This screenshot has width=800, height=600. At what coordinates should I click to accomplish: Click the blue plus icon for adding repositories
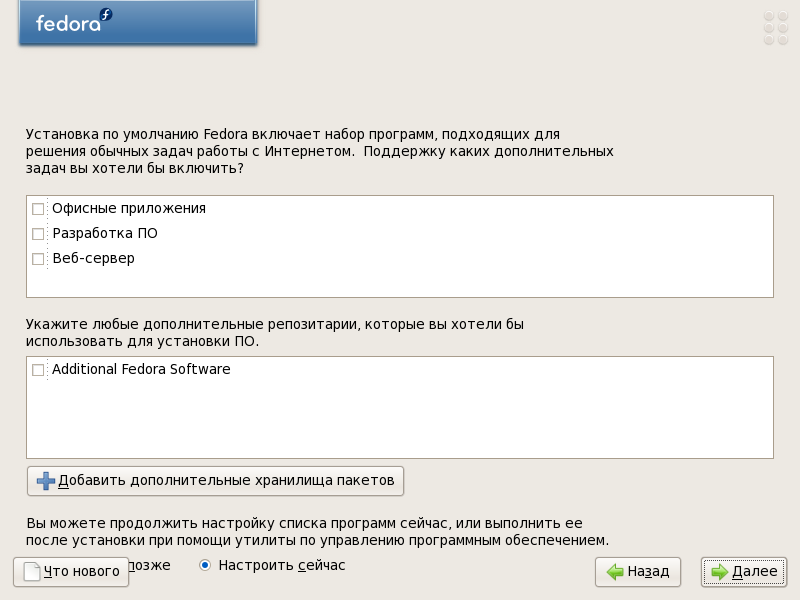click(45, 481)
